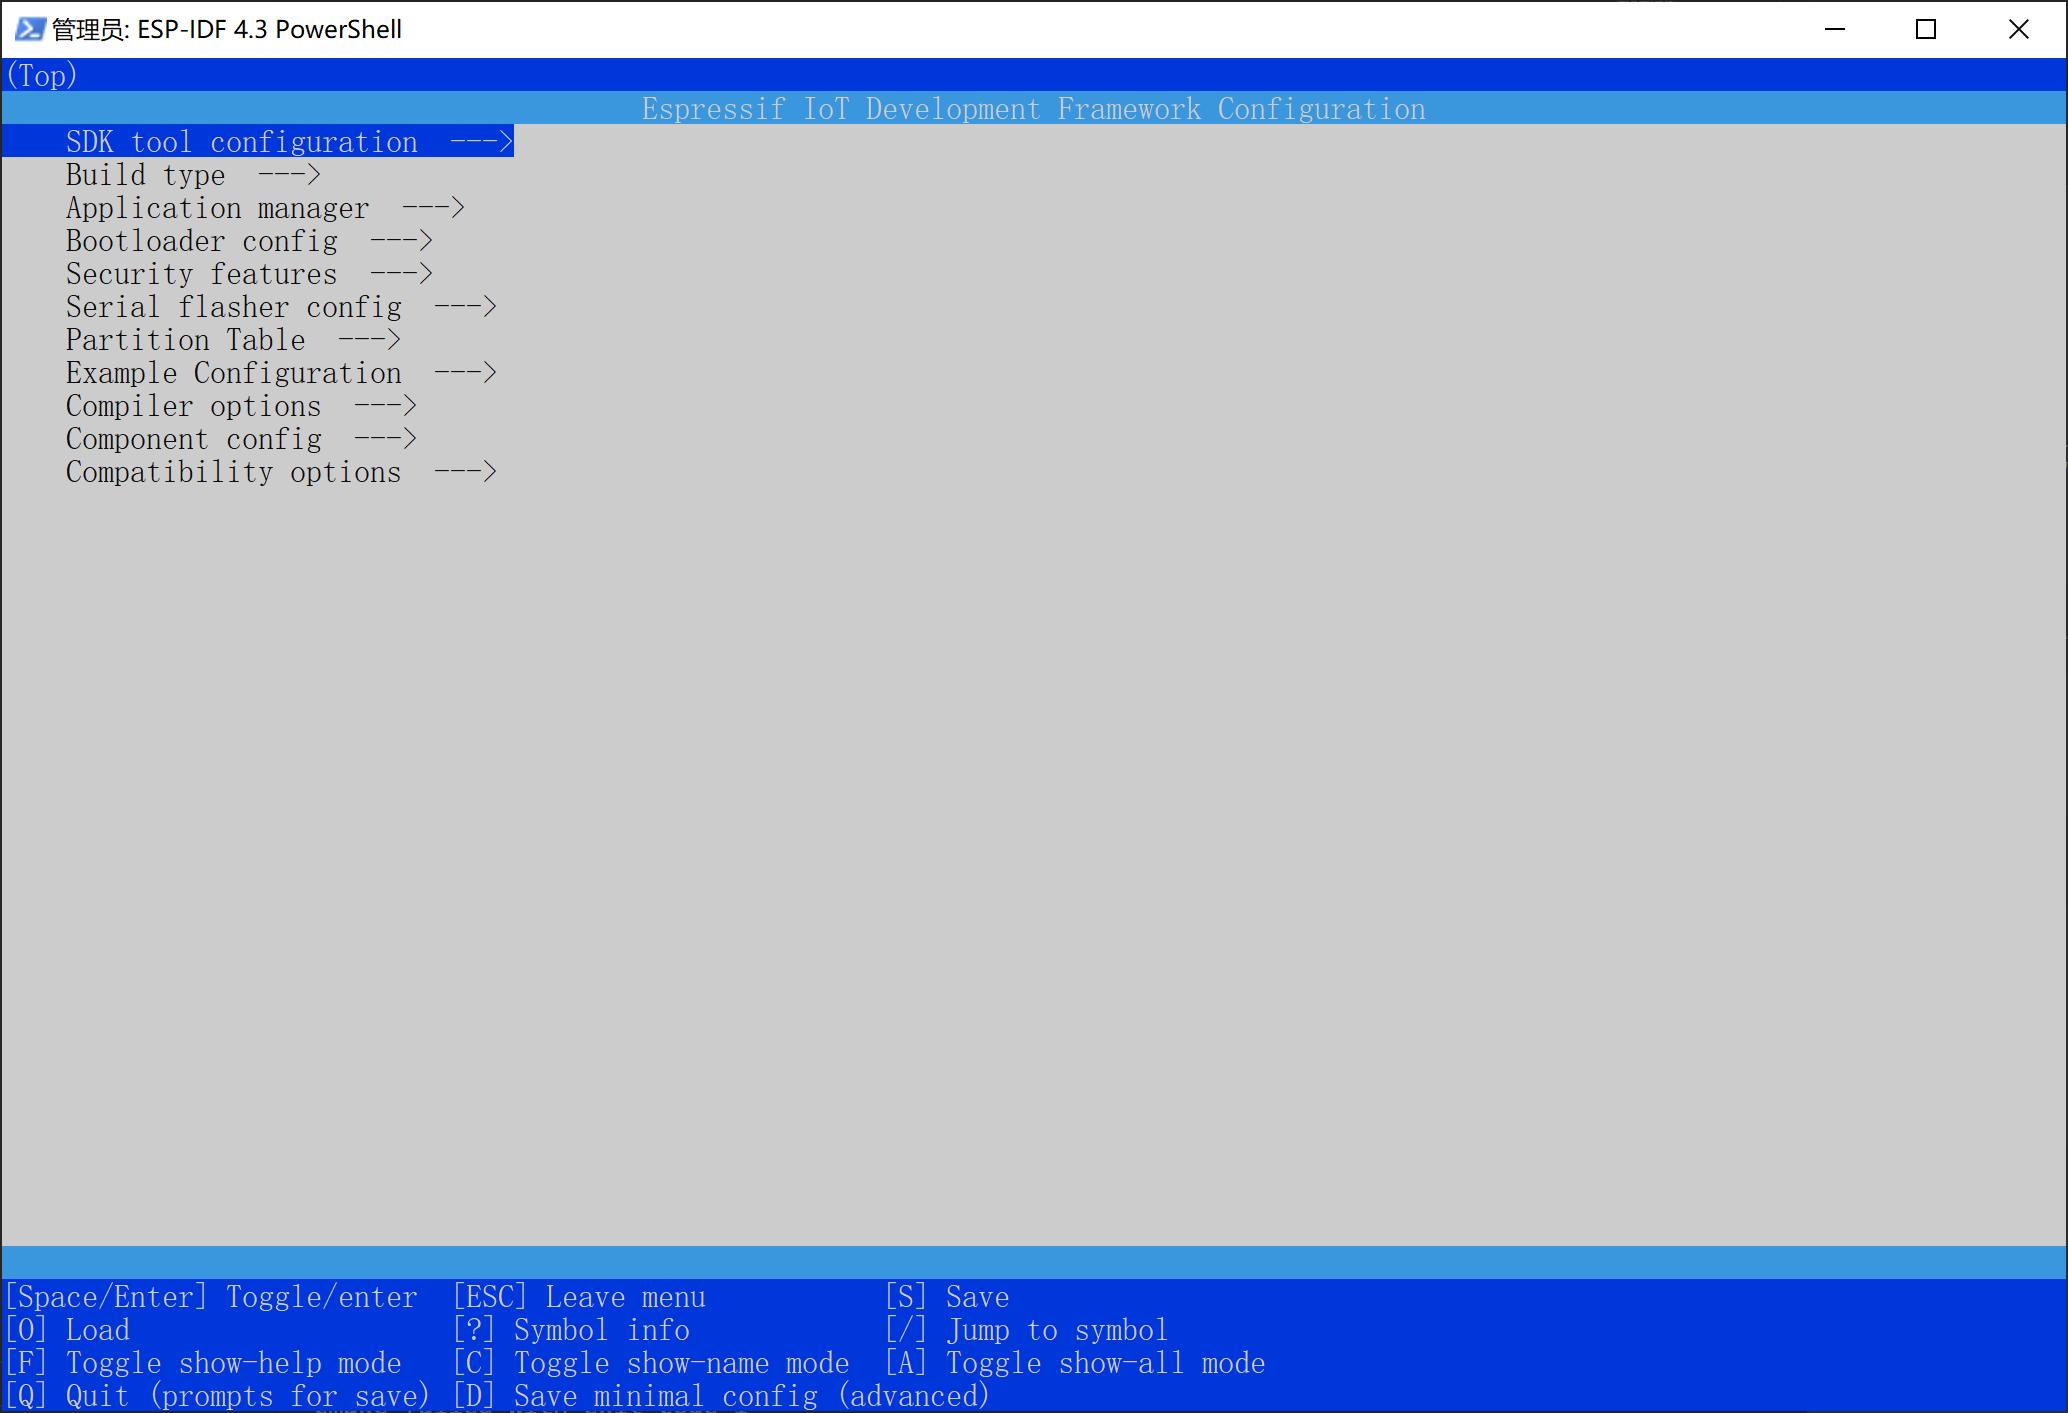The image size is (2068, 1413).
Task: Click the [/] Jump to symbol hint
Action: 1027,1329
